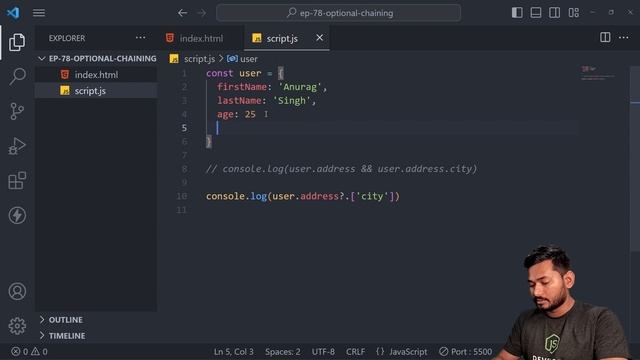Click the Port : 5500 Live Server status
Viewport: 640px width, 360px height.
(466, 351)
